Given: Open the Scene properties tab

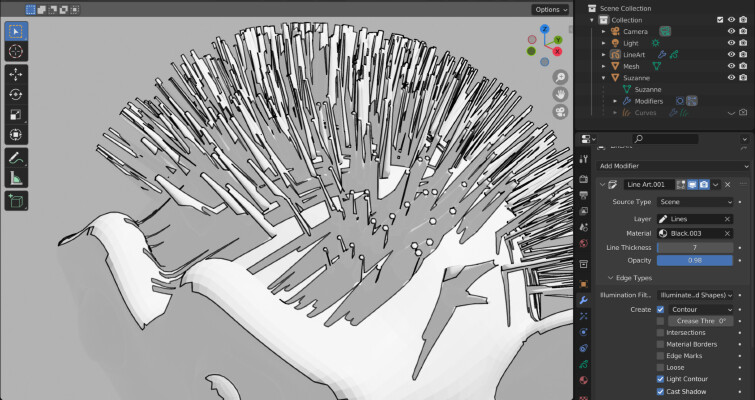Looking at the screenshot, I should 583,227.
